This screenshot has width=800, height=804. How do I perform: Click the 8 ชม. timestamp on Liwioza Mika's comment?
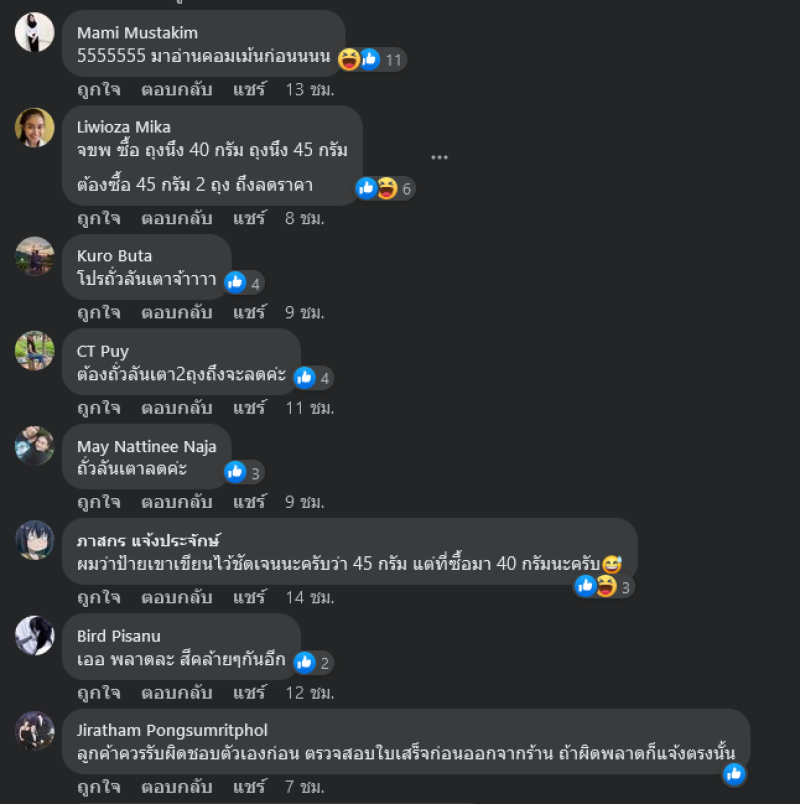click(x=305, y=218)
